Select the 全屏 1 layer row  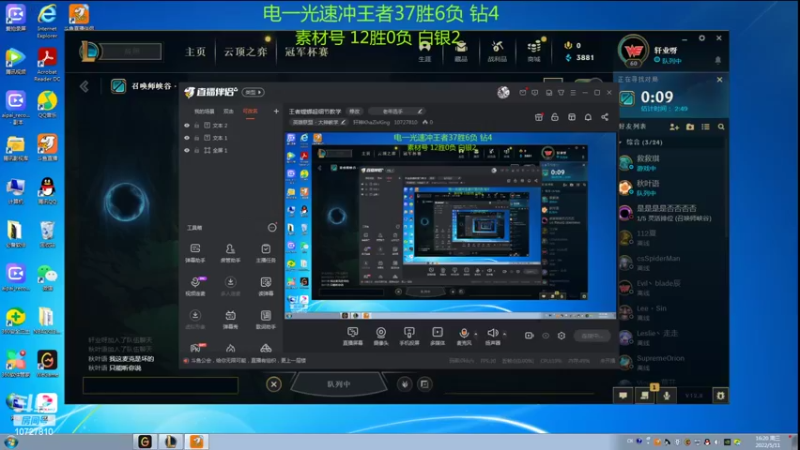(x=232, y=150)
